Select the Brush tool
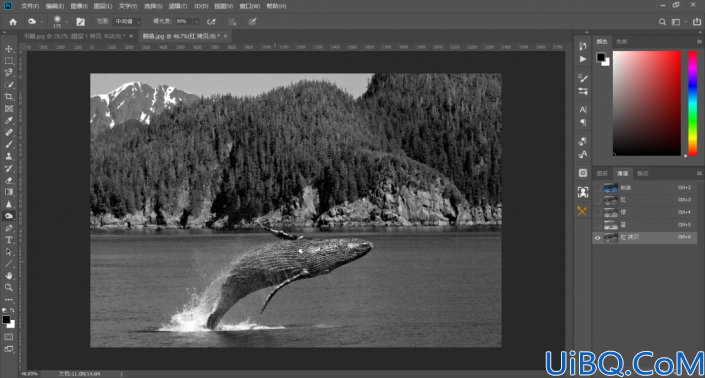Image resolution: width=705 pixels, height=378 pixels. coord(9,144)
